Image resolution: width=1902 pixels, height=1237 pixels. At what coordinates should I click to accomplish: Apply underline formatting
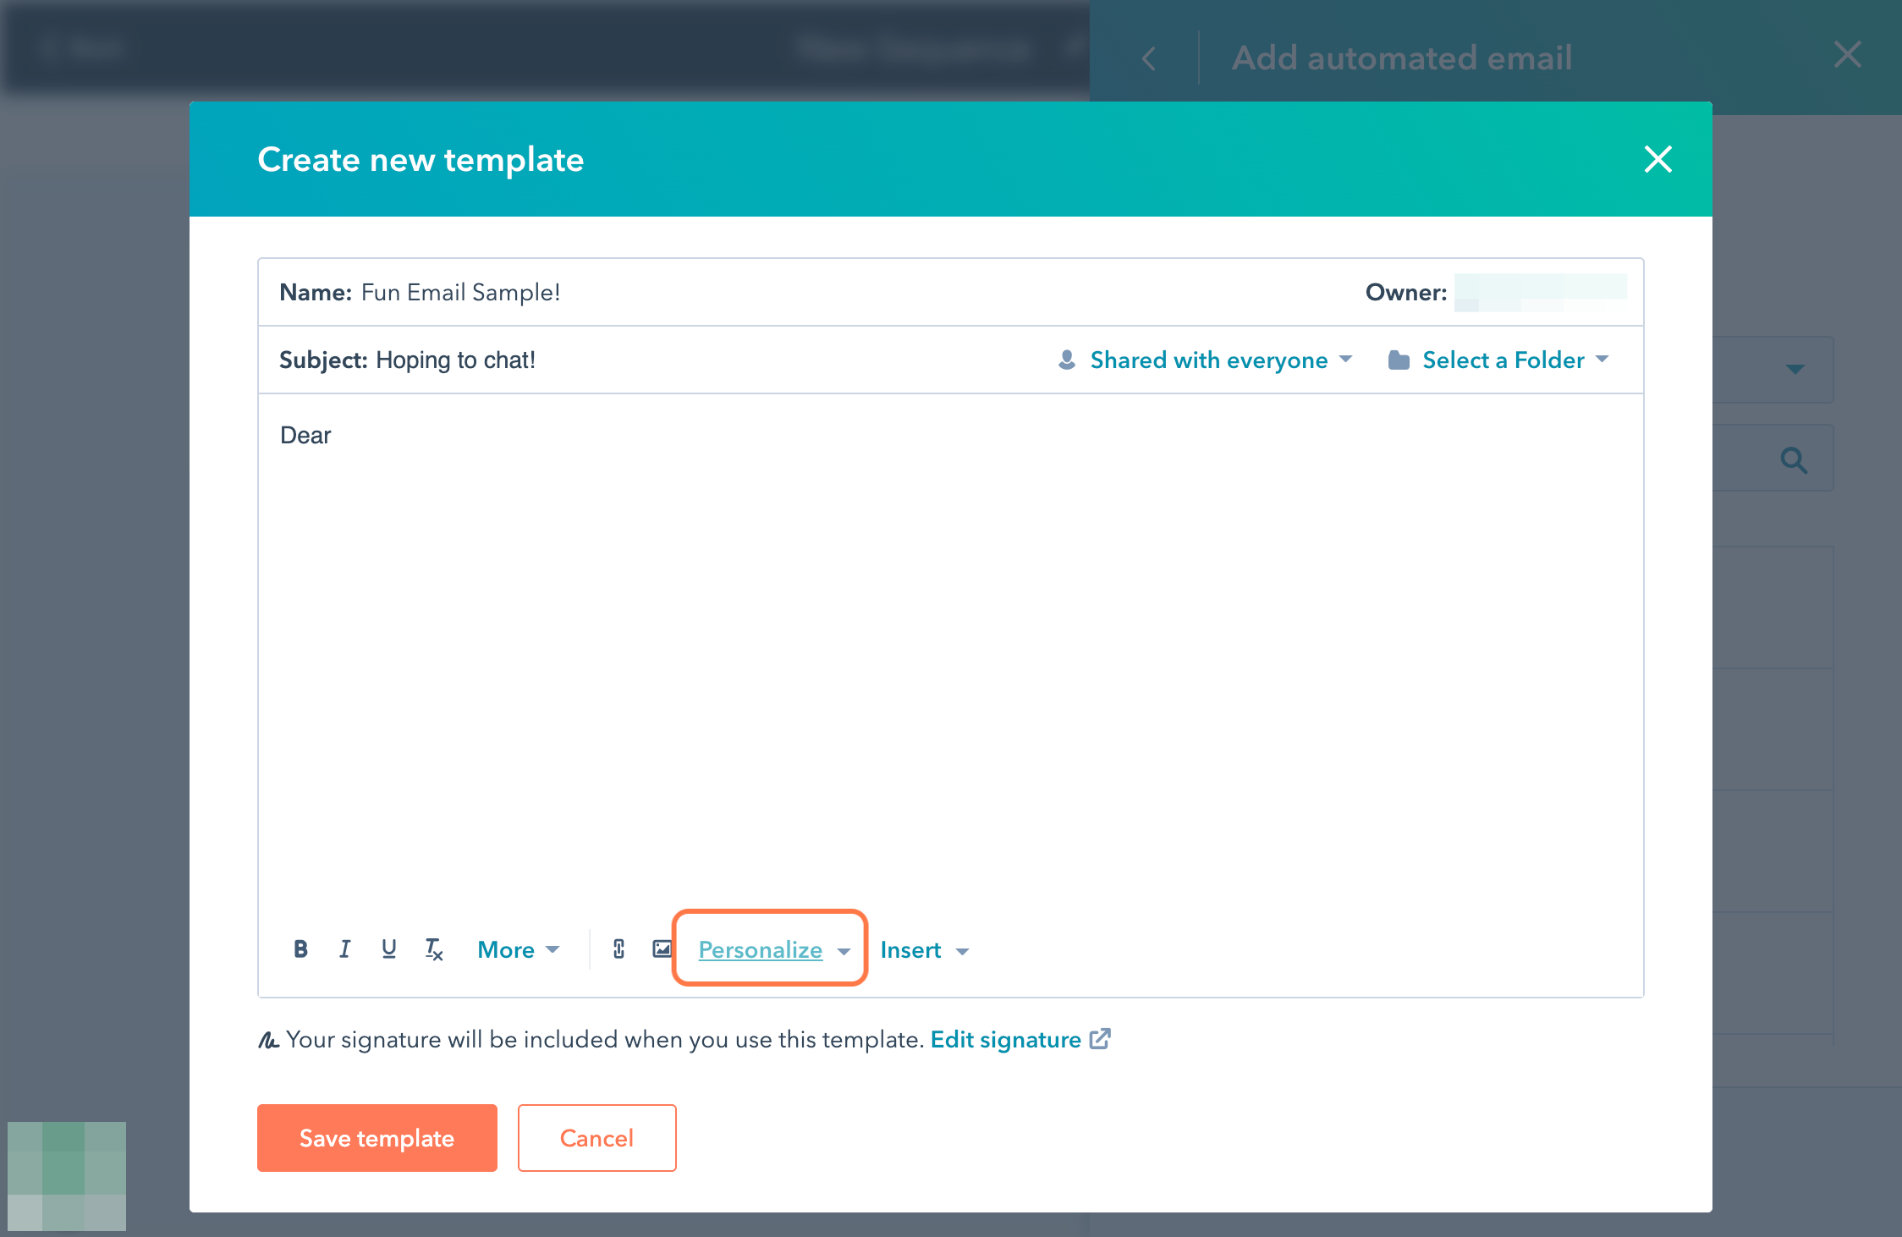389,949
